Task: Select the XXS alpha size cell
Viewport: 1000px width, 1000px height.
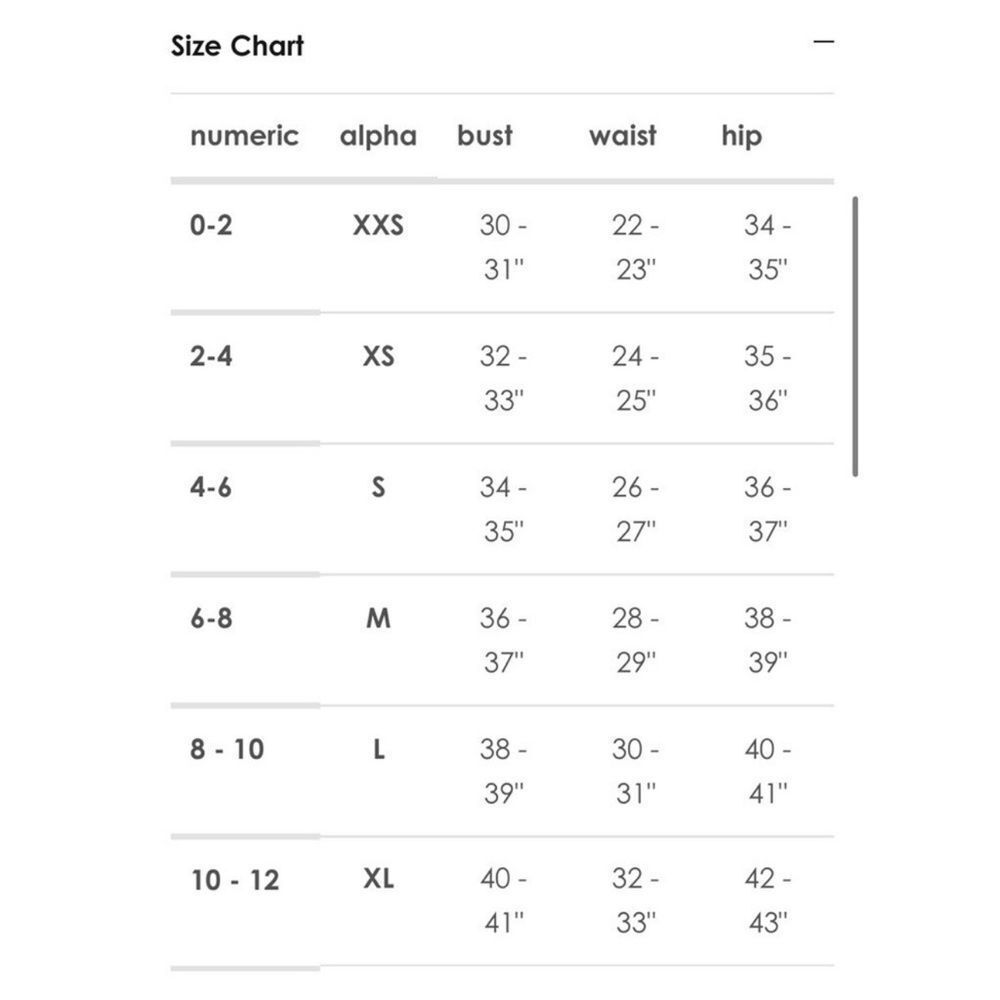Action: pos(378,225)
